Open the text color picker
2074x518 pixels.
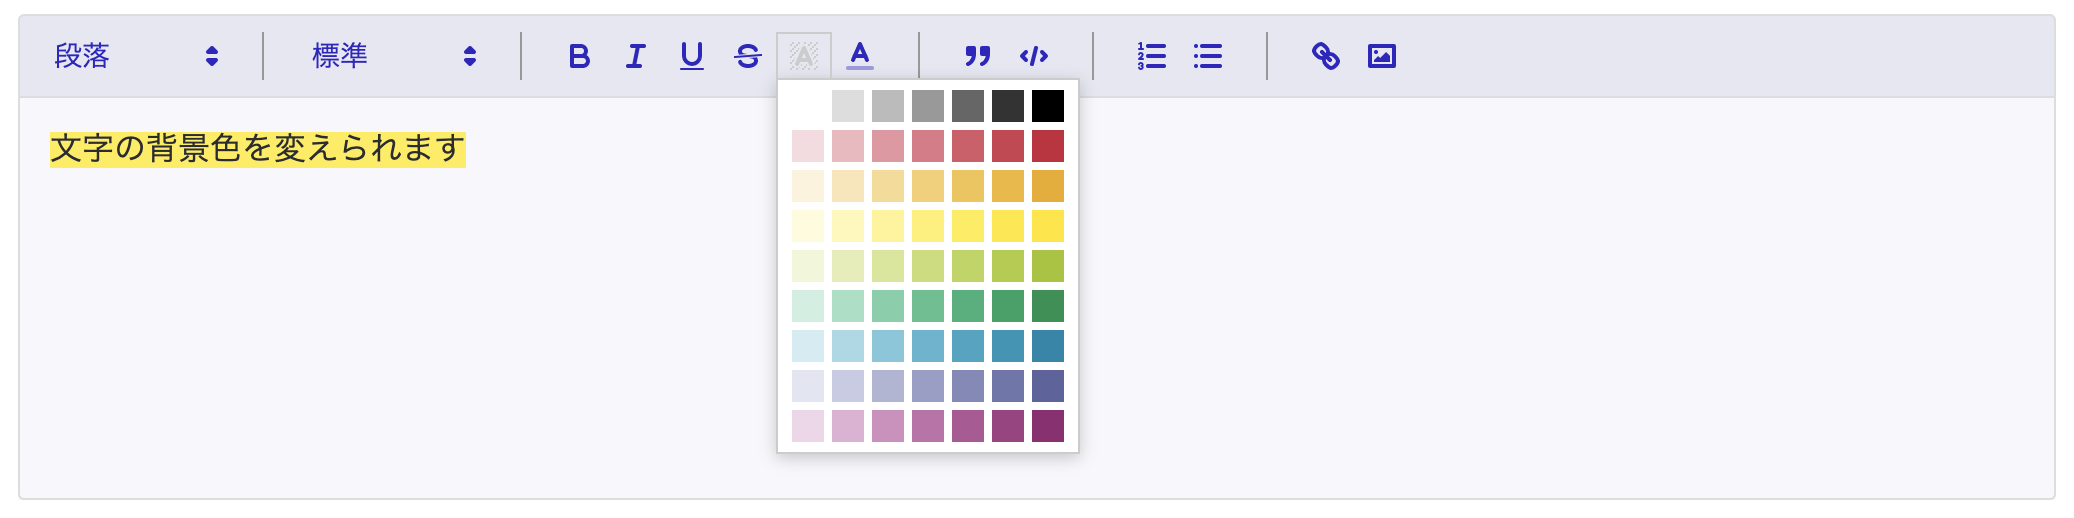tap(859, 56)
